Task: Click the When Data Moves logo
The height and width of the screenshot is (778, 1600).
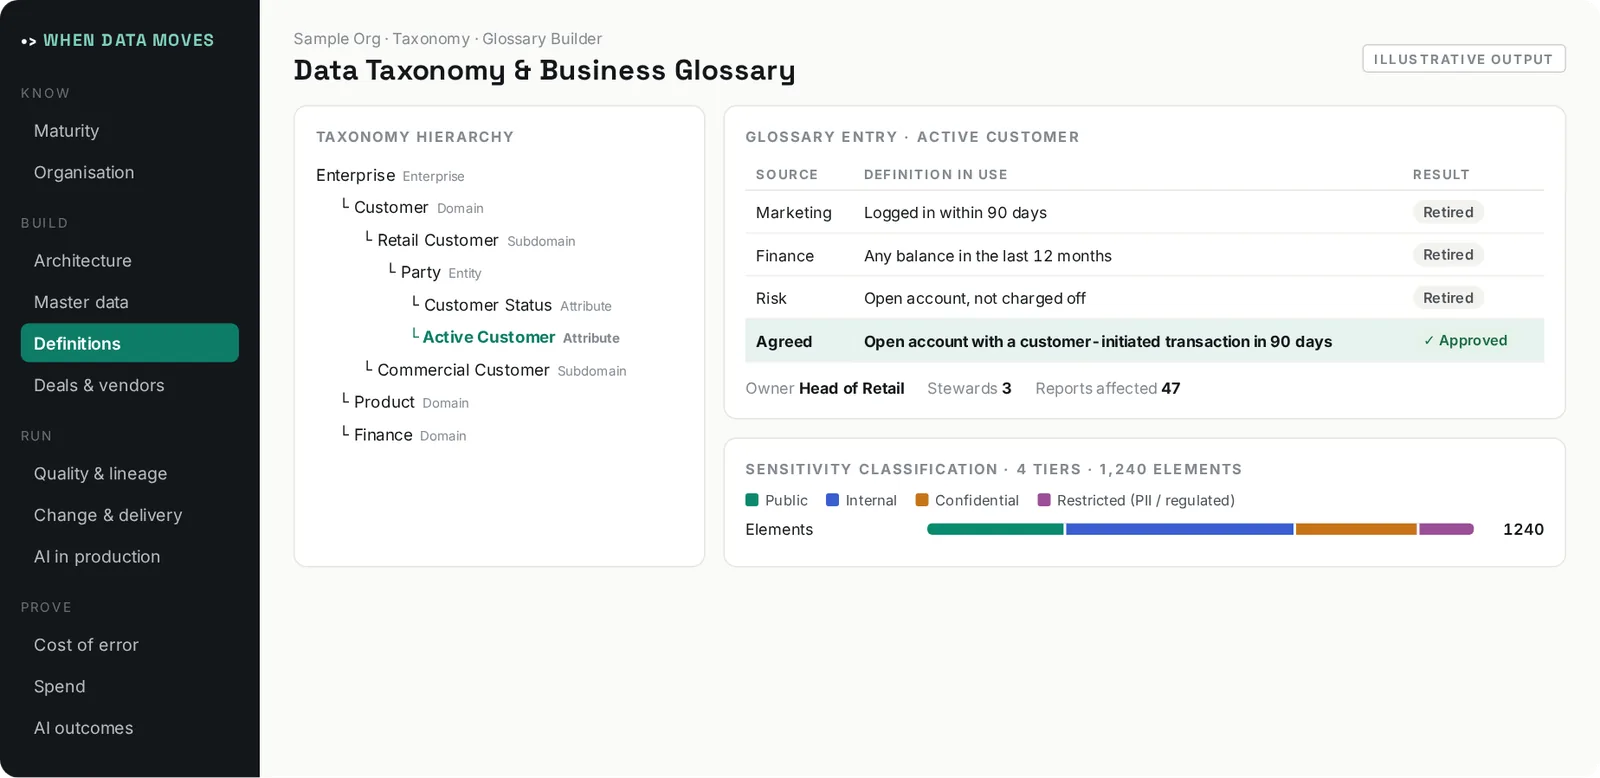Action: [118, 41]
